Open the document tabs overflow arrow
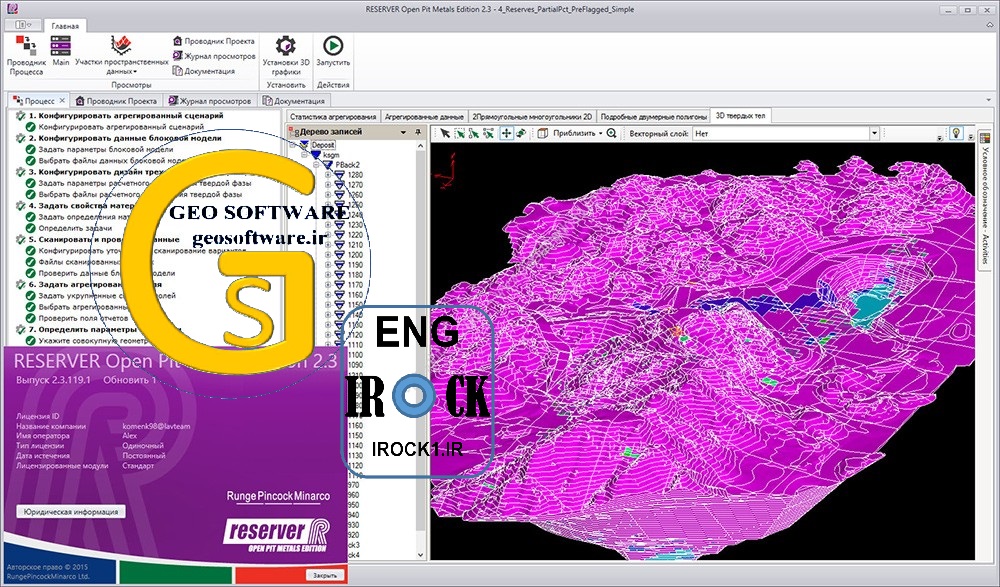The width and height of the screenshot is (1000, 587). (x=989, y=100)
